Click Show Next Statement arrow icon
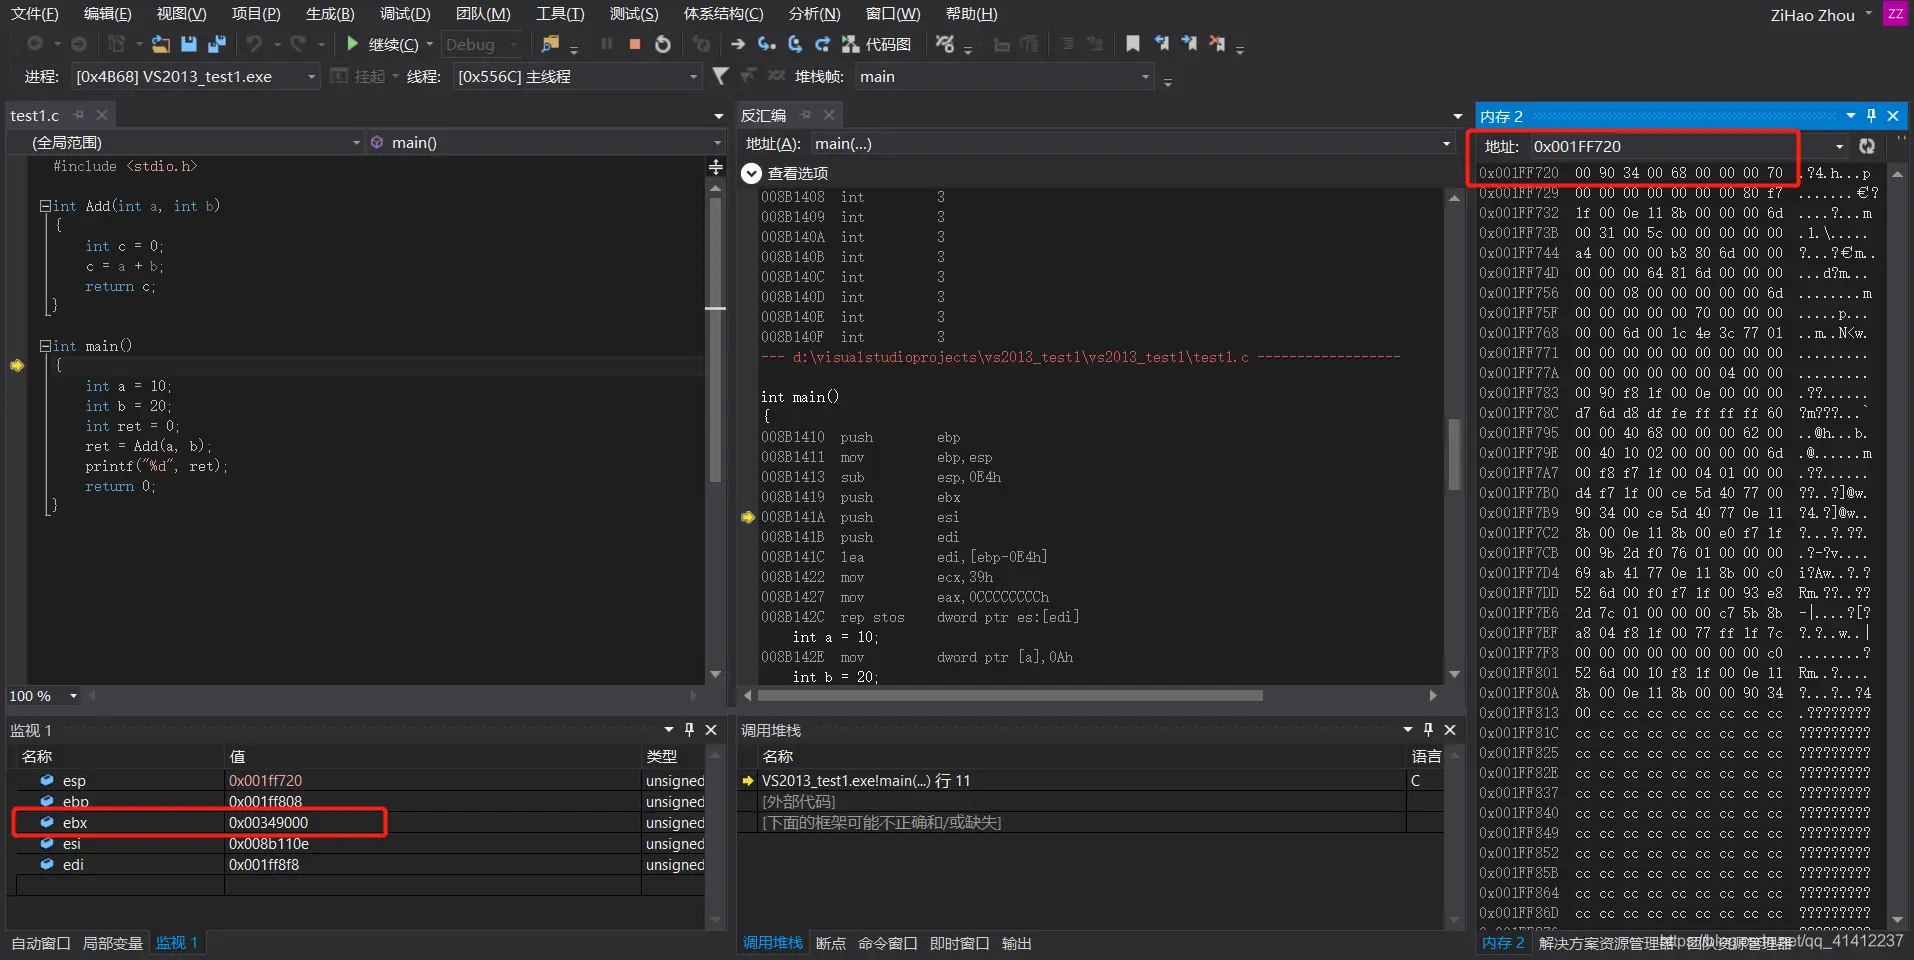Screen dimensions: 1914x960 tap(738, 44)
